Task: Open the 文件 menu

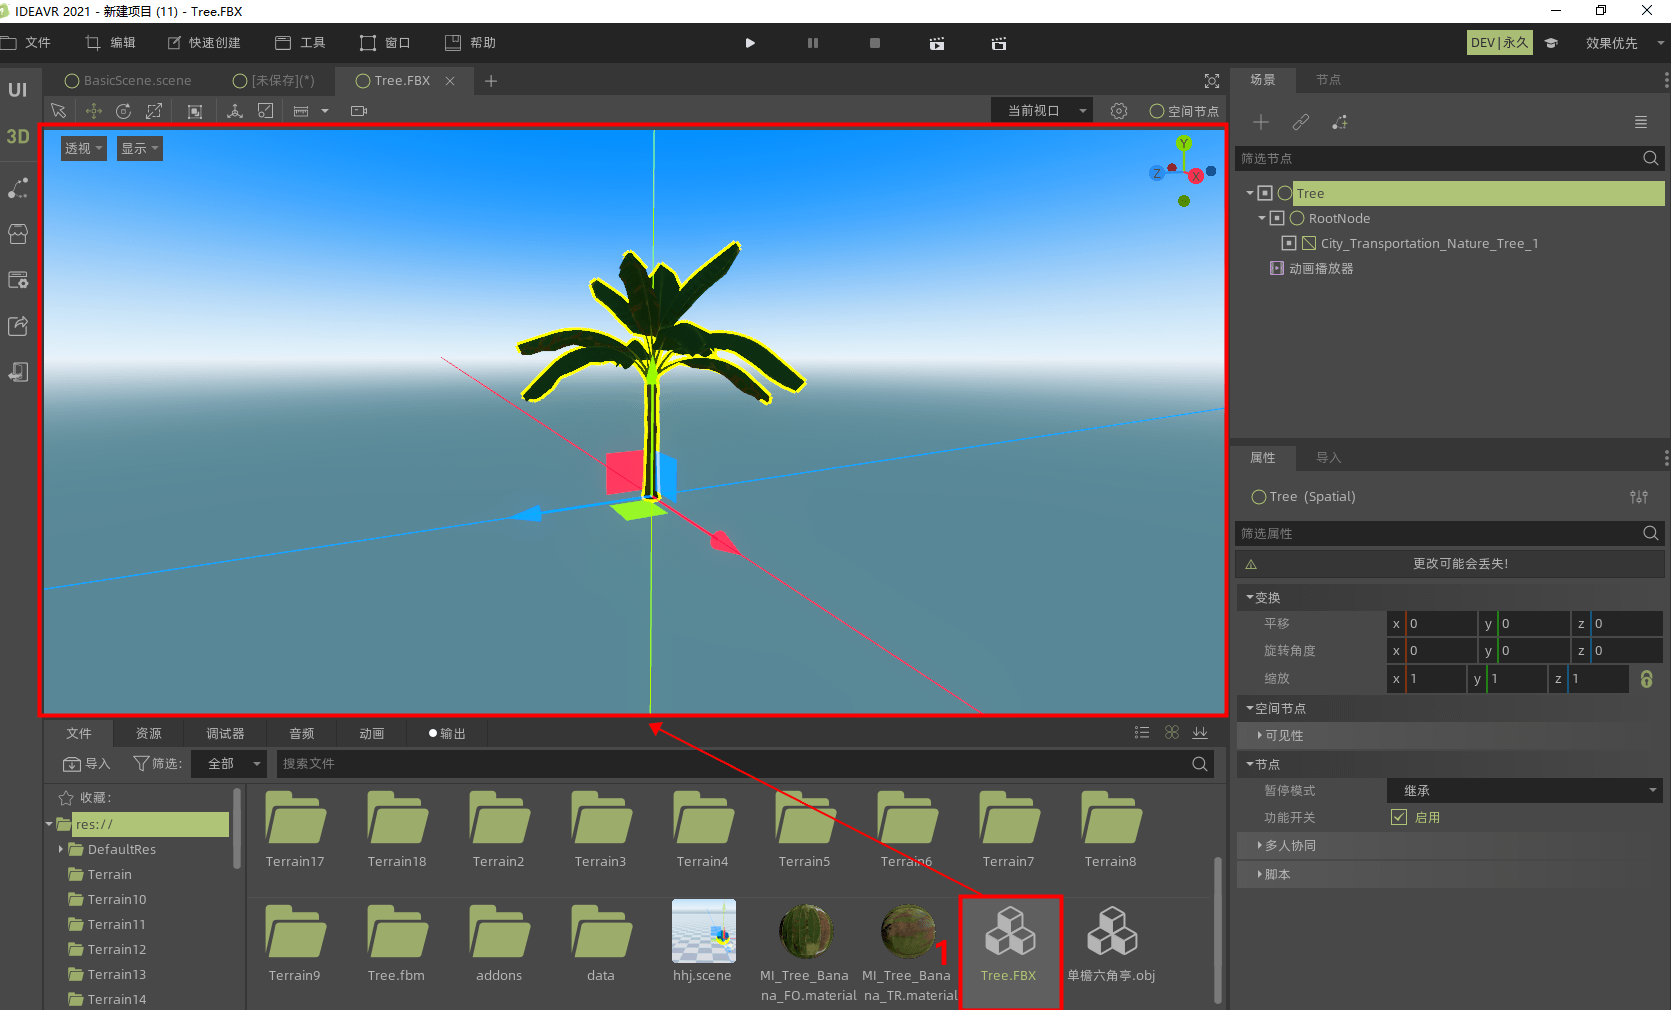Action: tap(27, 43)
